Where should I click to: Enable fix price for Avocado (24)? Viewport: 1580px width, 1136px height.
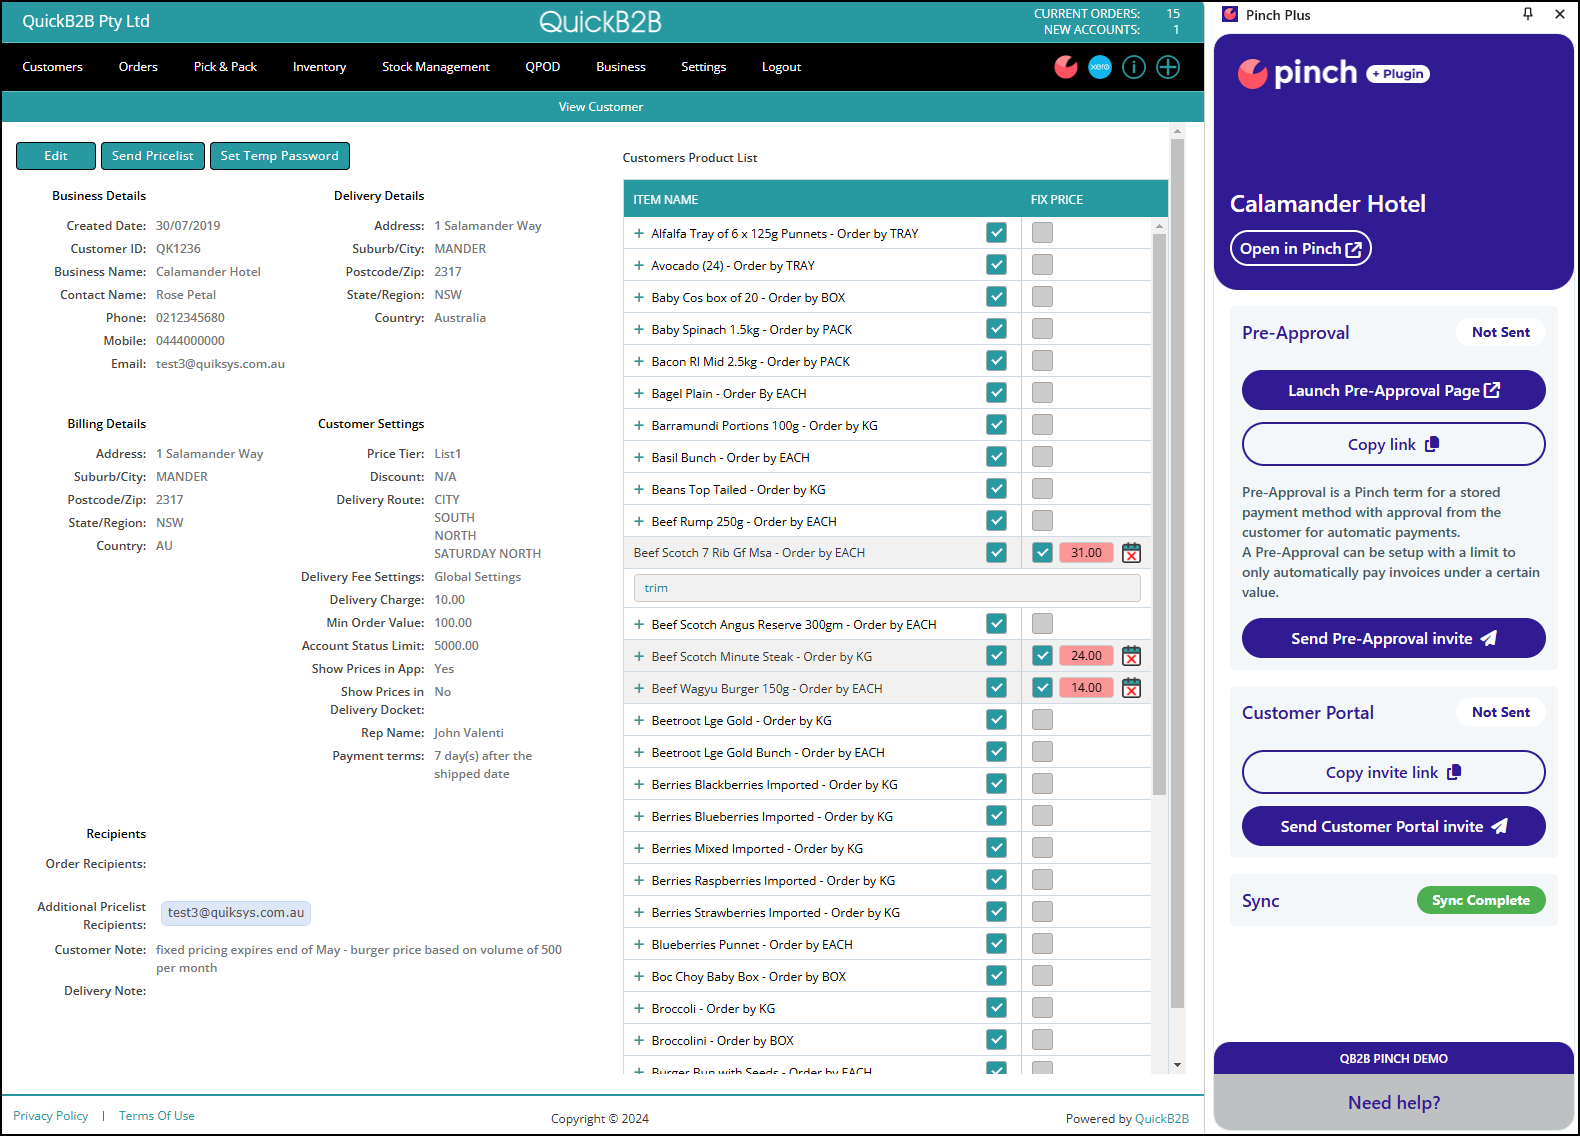(1042, 264)
